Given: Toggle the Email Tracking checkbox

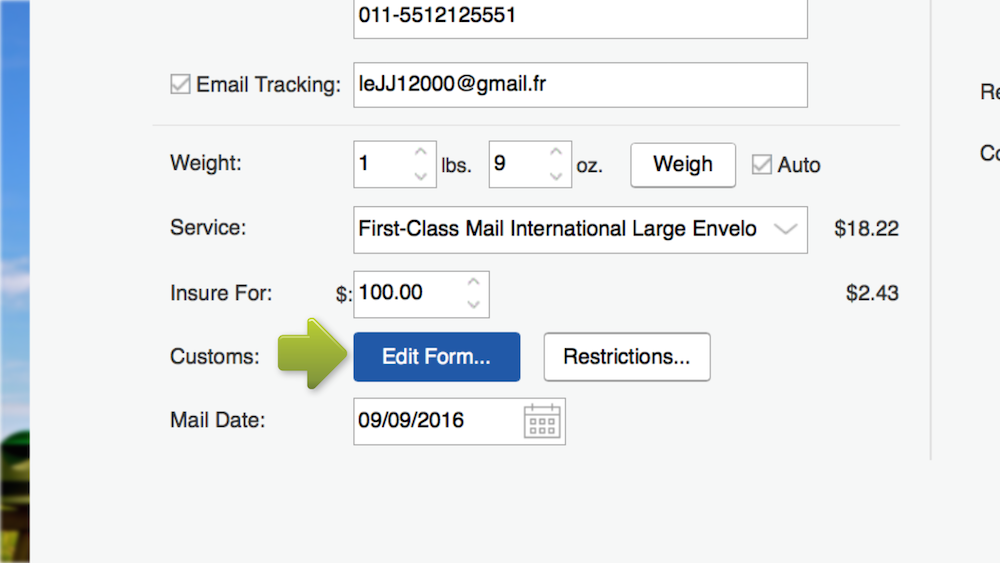Looking at the screenshot, I should coord(180,85).
